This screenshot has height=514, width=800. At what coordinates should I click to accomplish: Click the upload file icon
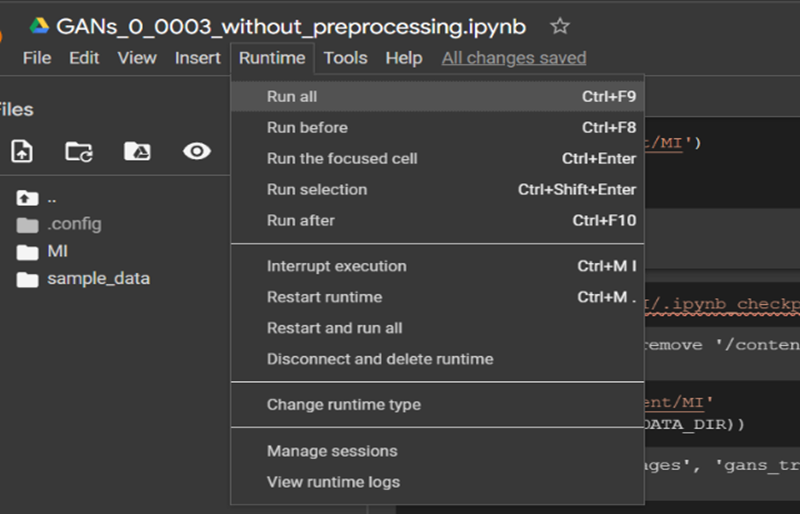(x=22, y=151)
